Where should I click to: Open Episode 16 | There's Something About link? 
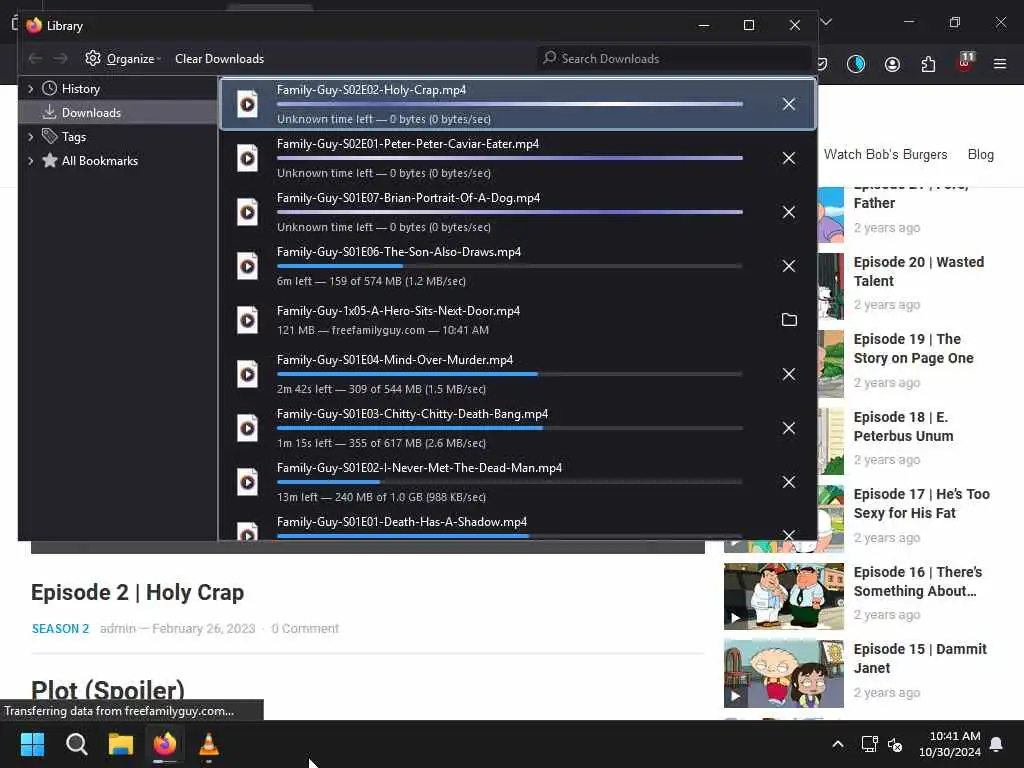coord(918,581)
